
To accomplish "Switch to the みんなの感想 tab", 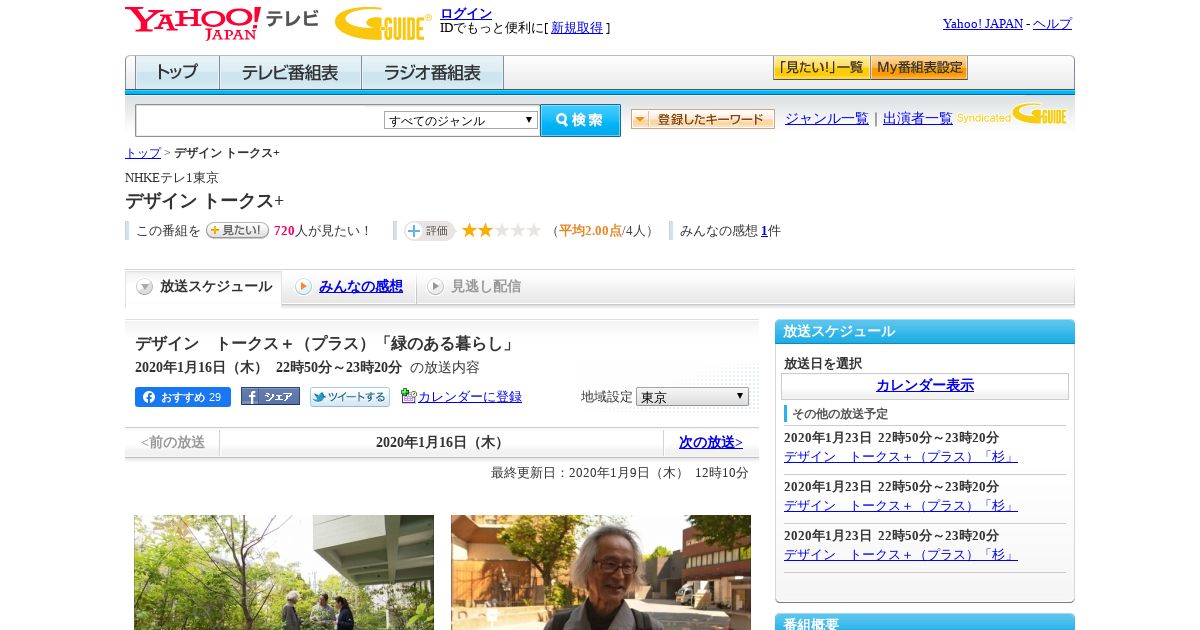I will coord(361,287).
